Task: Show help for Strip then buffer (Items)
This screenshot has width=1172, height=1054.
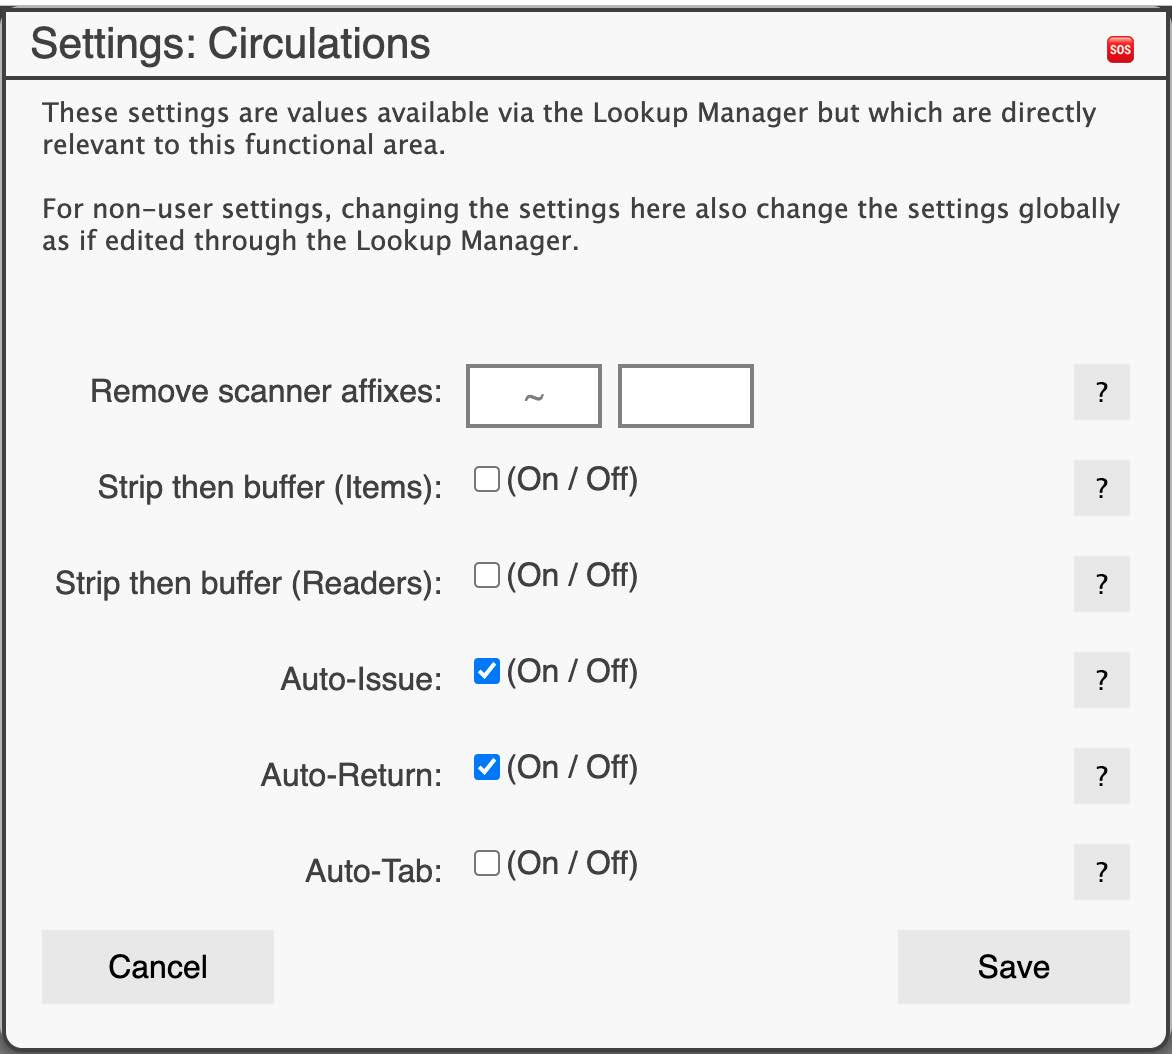Action: tap(1101, 488)
